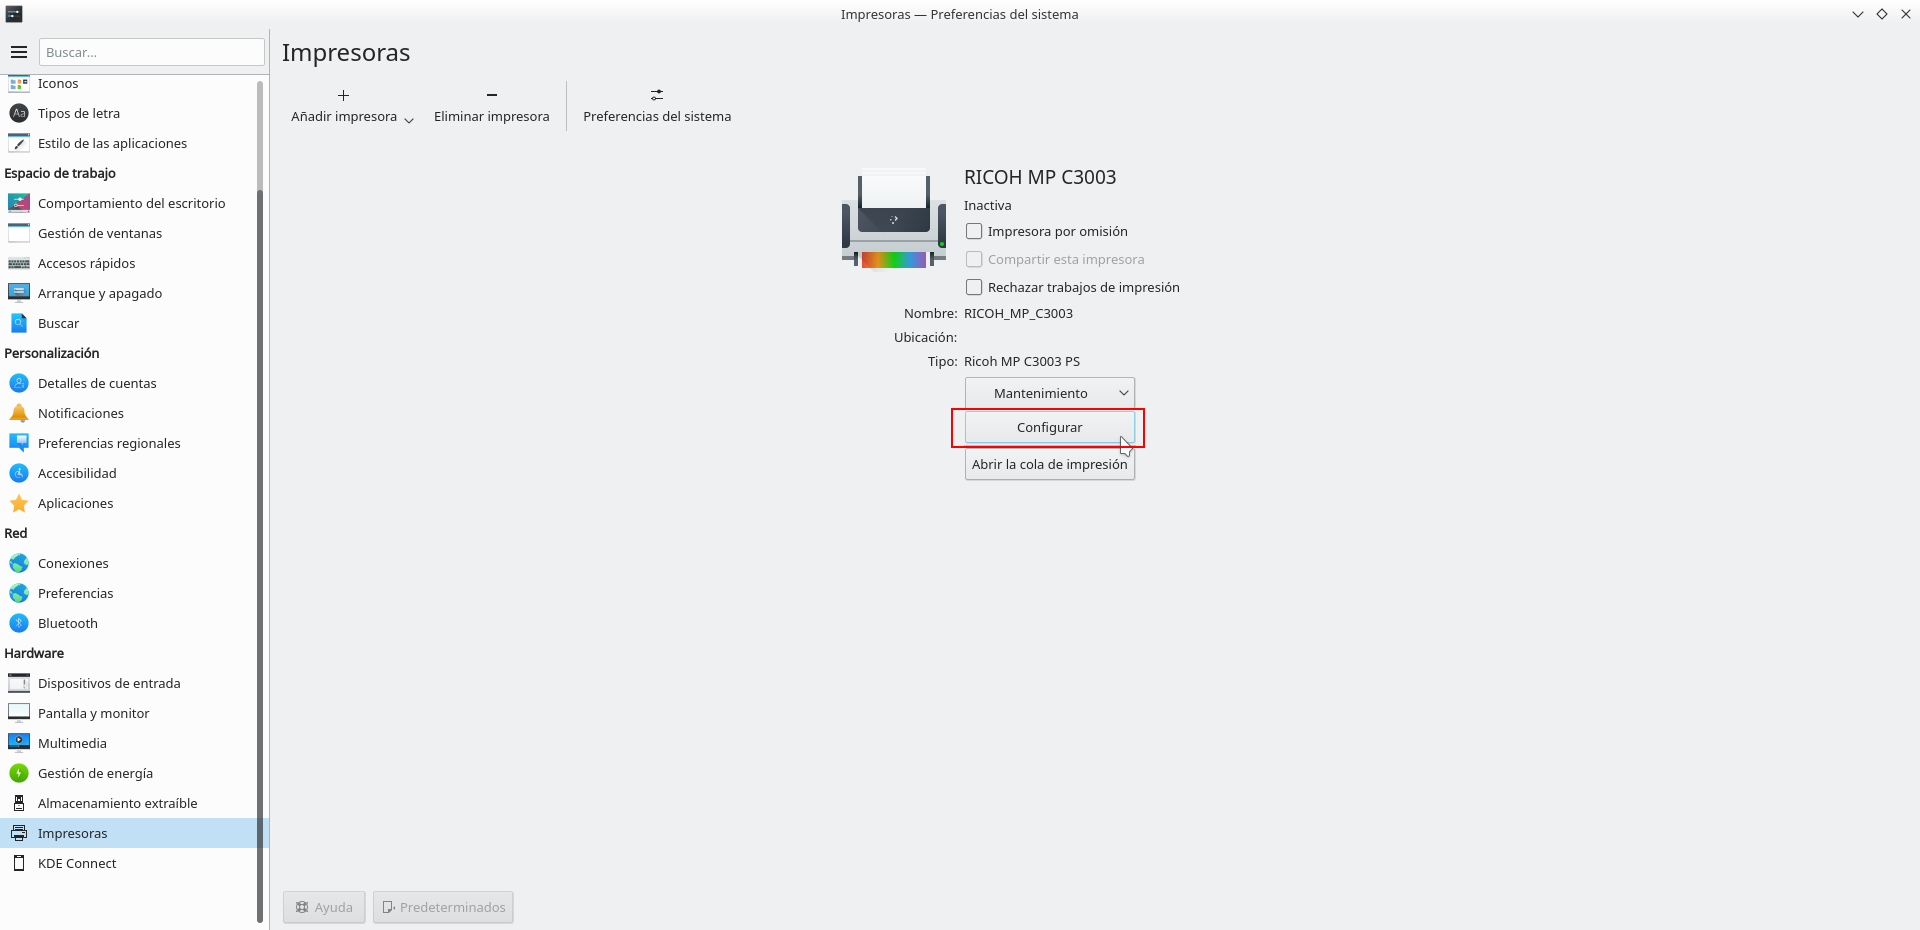This screenshot has height=930, width=1920.
Task: Click the Notificaciones bell icon
Action: [x=19, y=413]
